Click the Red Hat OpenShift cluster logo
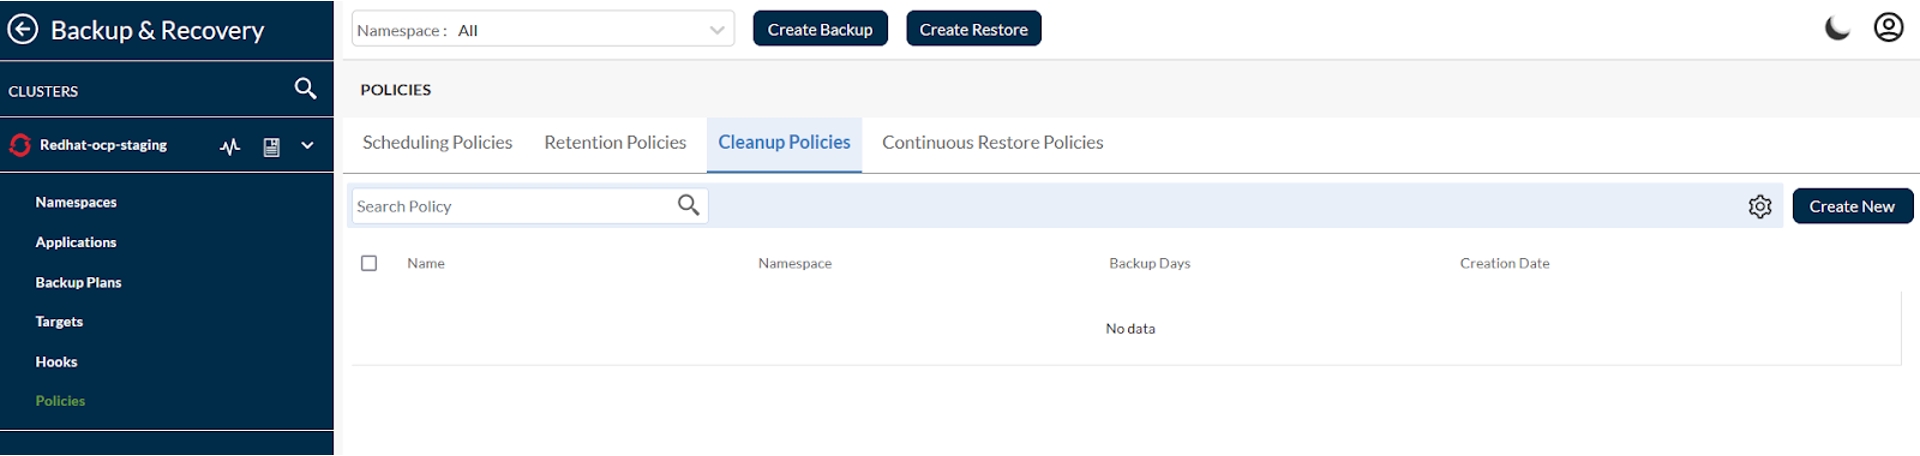Screen dimensions: 1920x456 pyautogui.click(x=20, y=146)
